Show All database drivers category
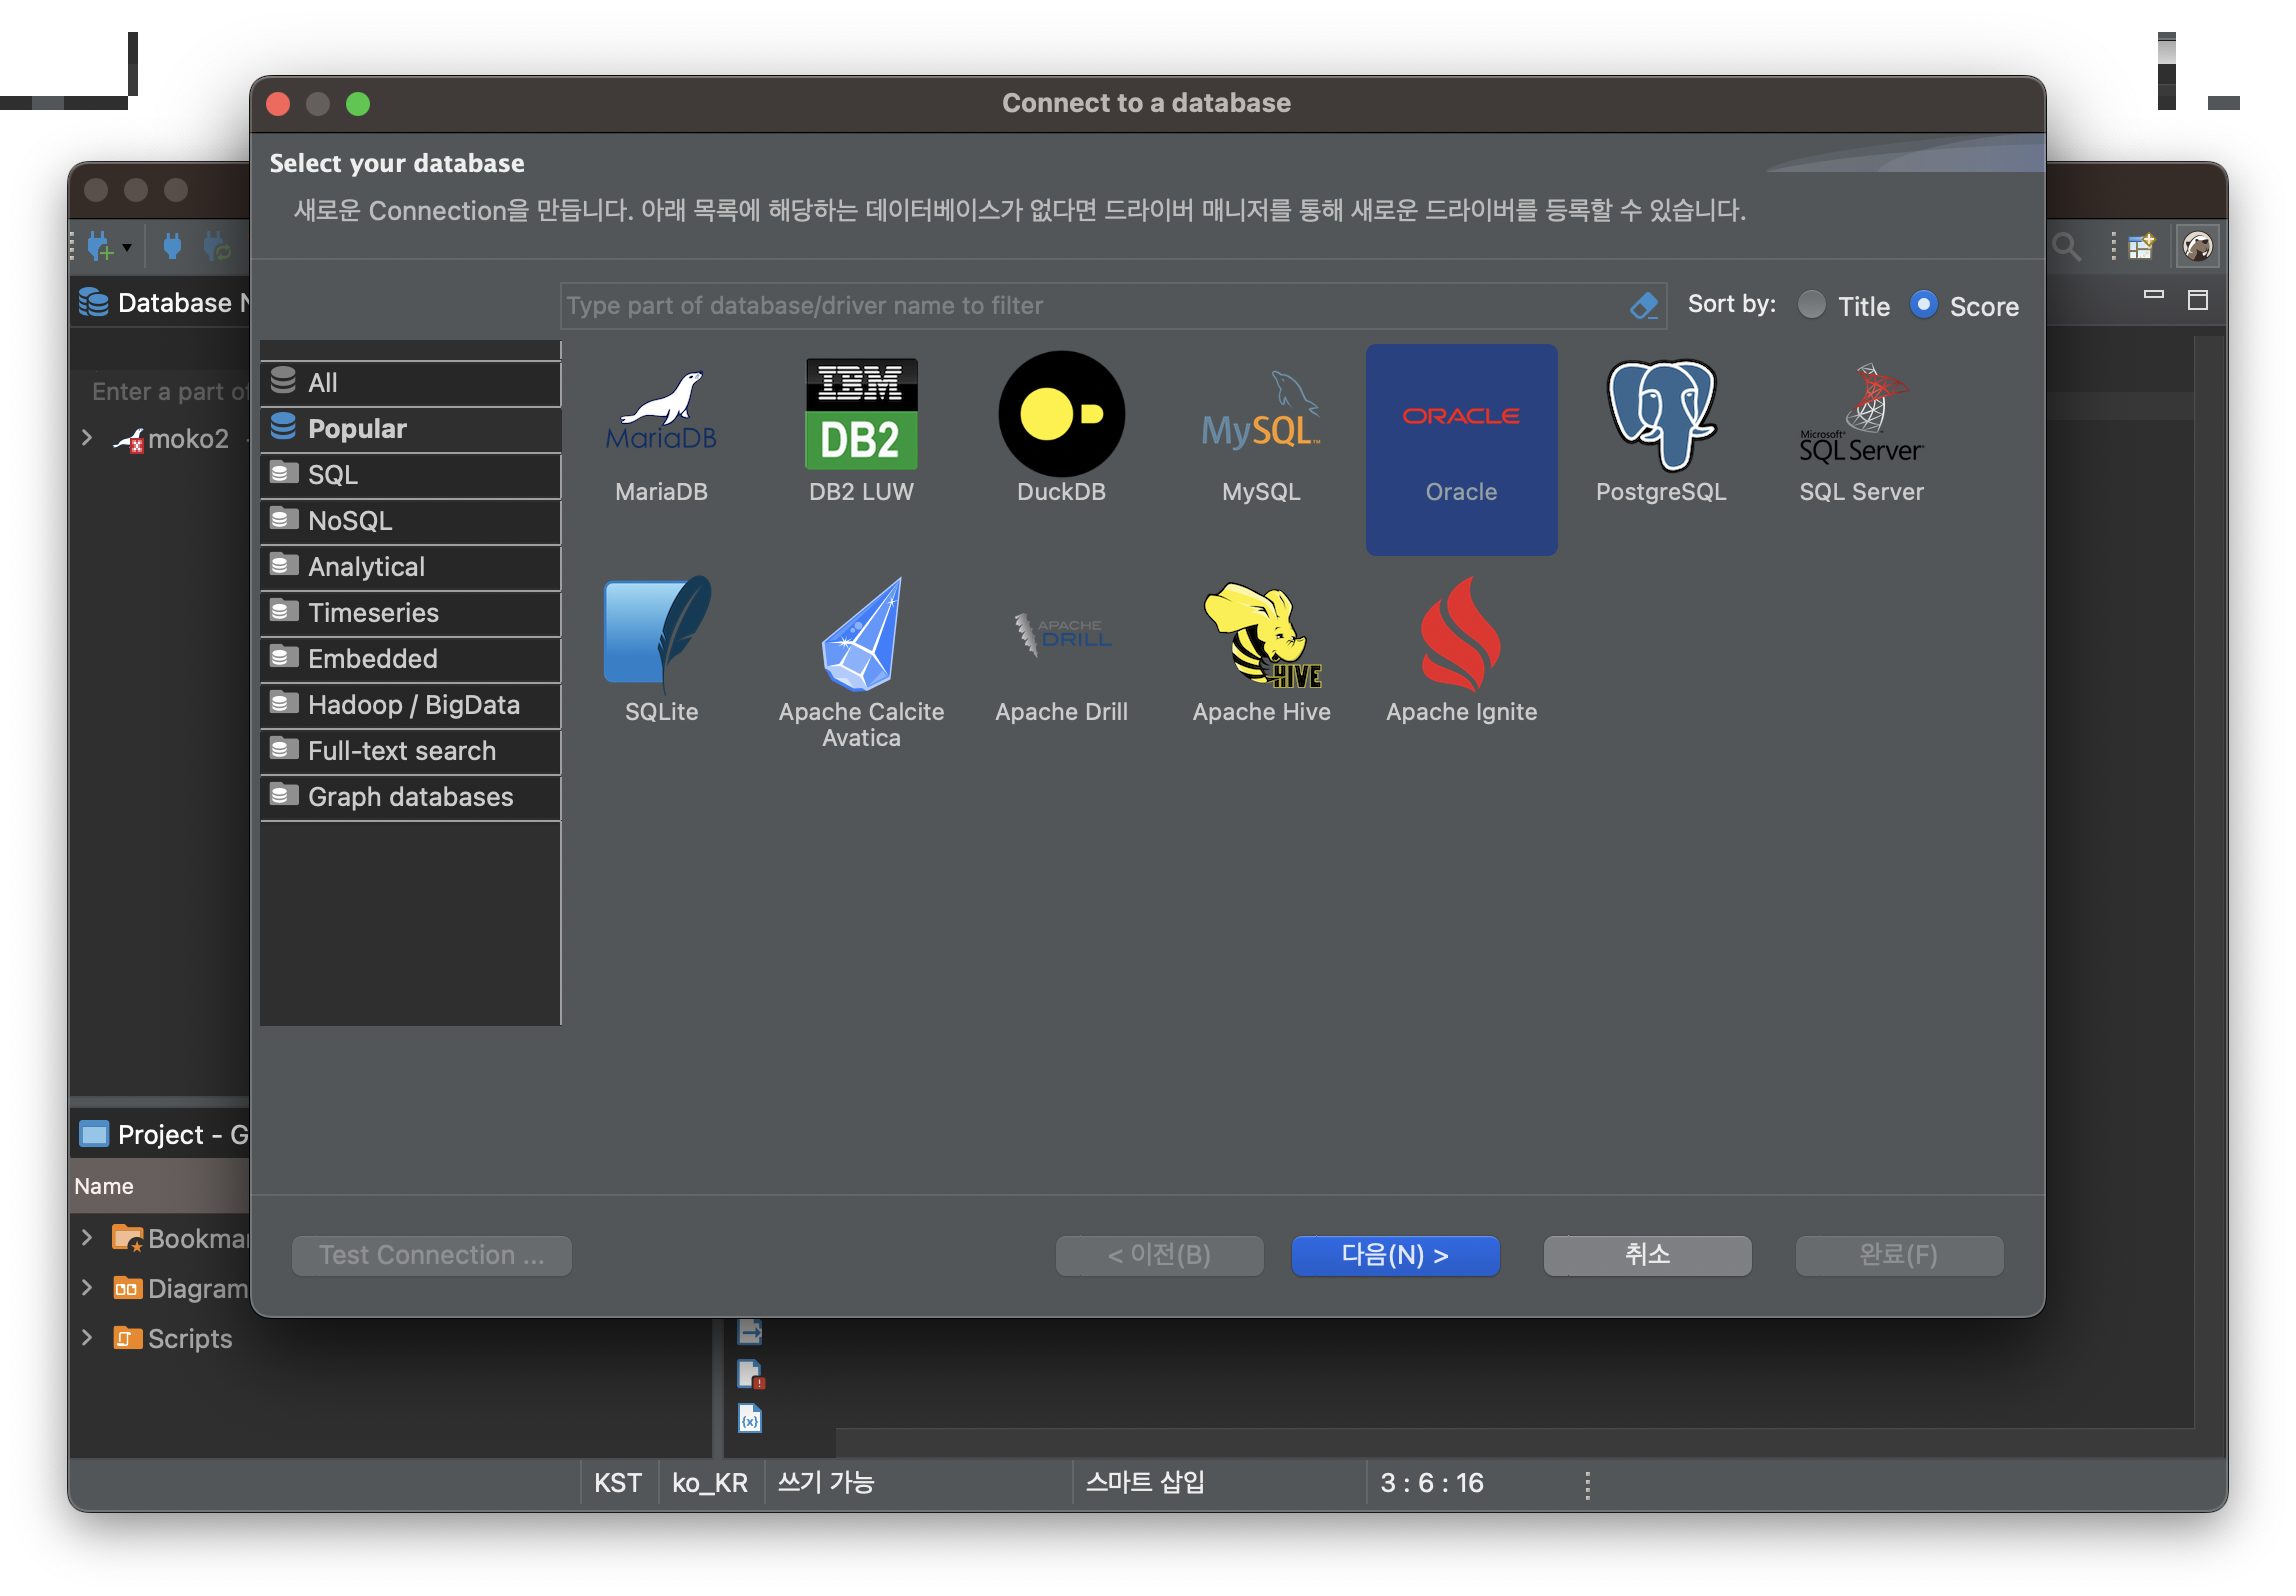Viewport: 2296px width, 1596px height. tap(322, 383)
